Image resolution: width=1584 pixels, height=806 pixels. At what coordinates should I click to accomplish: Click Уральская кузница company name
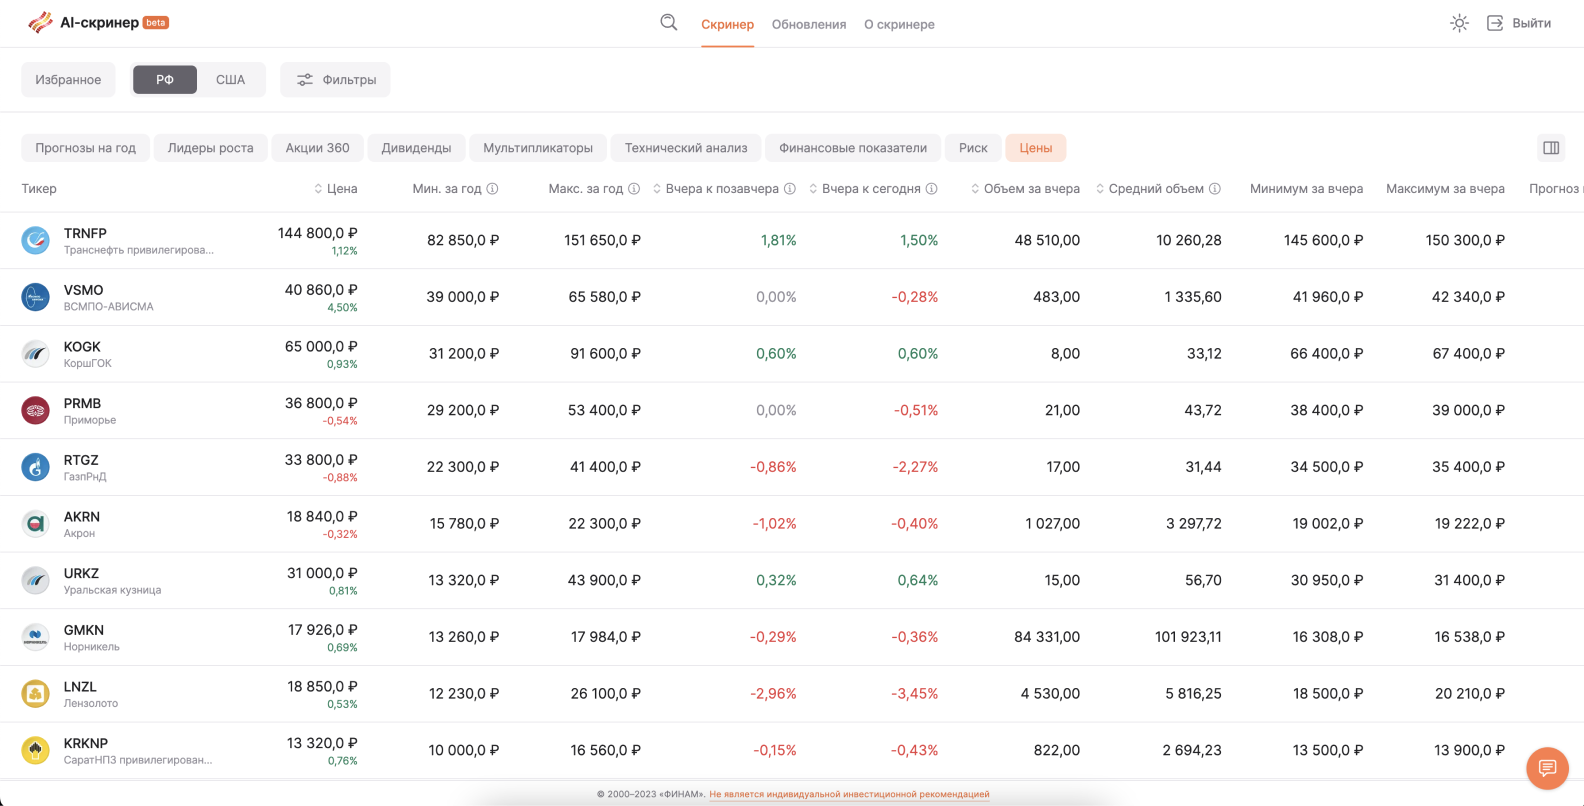tap(112, 590)
